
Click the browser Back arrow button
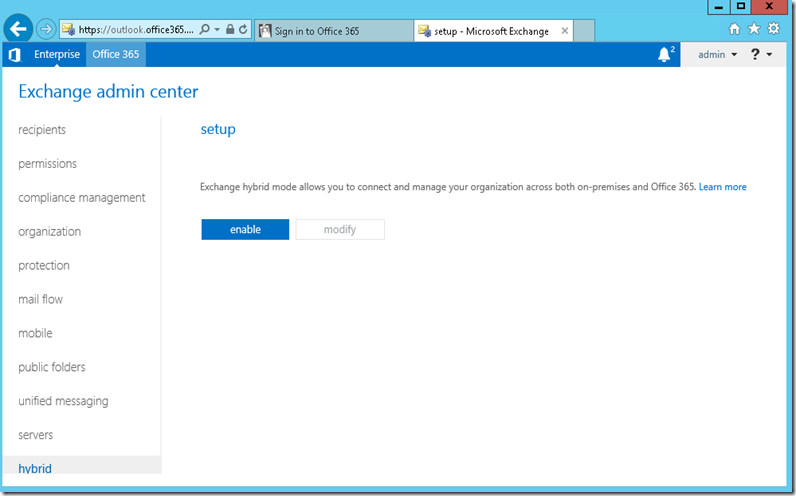(18, 29)
